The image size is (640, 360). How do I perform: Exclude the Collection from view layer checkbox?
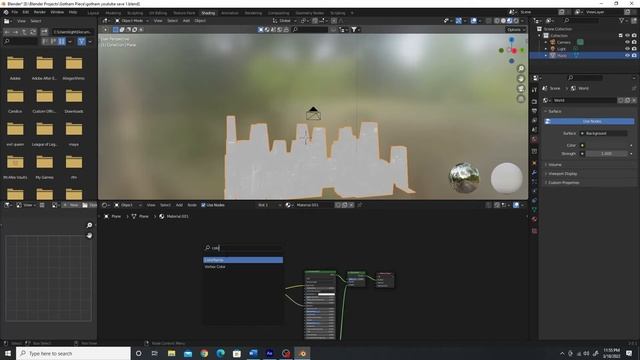tap(621, 36)
